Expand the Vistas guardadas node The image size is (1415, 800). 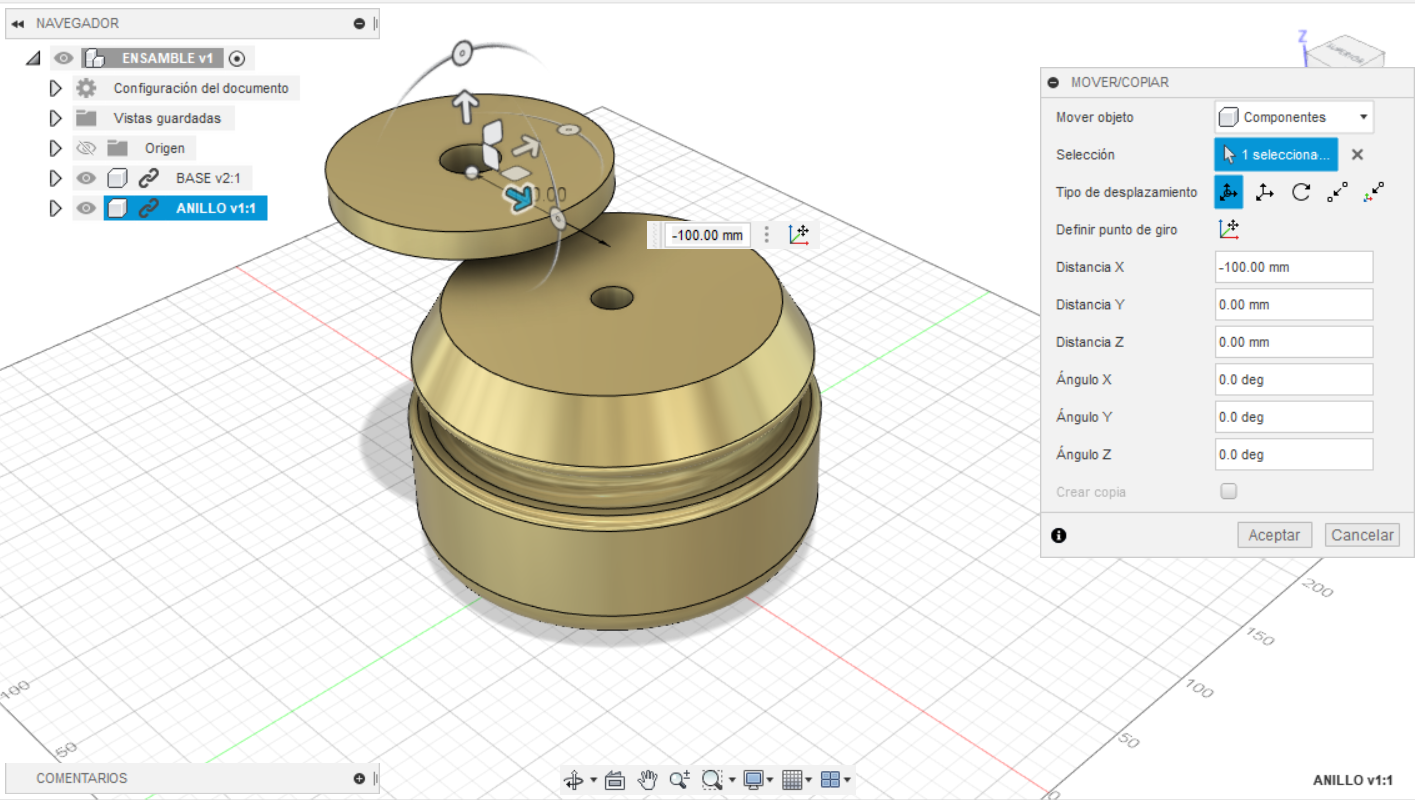point(56,118)
